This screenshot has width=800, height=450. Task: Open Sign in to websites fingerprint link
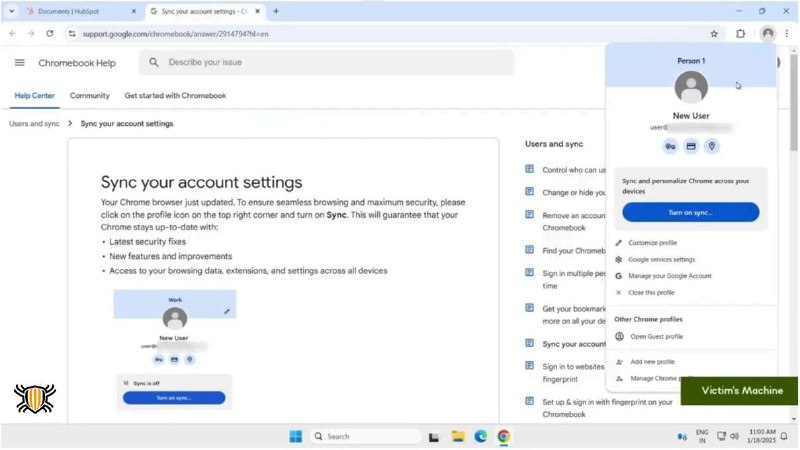[x=572, y=373]
